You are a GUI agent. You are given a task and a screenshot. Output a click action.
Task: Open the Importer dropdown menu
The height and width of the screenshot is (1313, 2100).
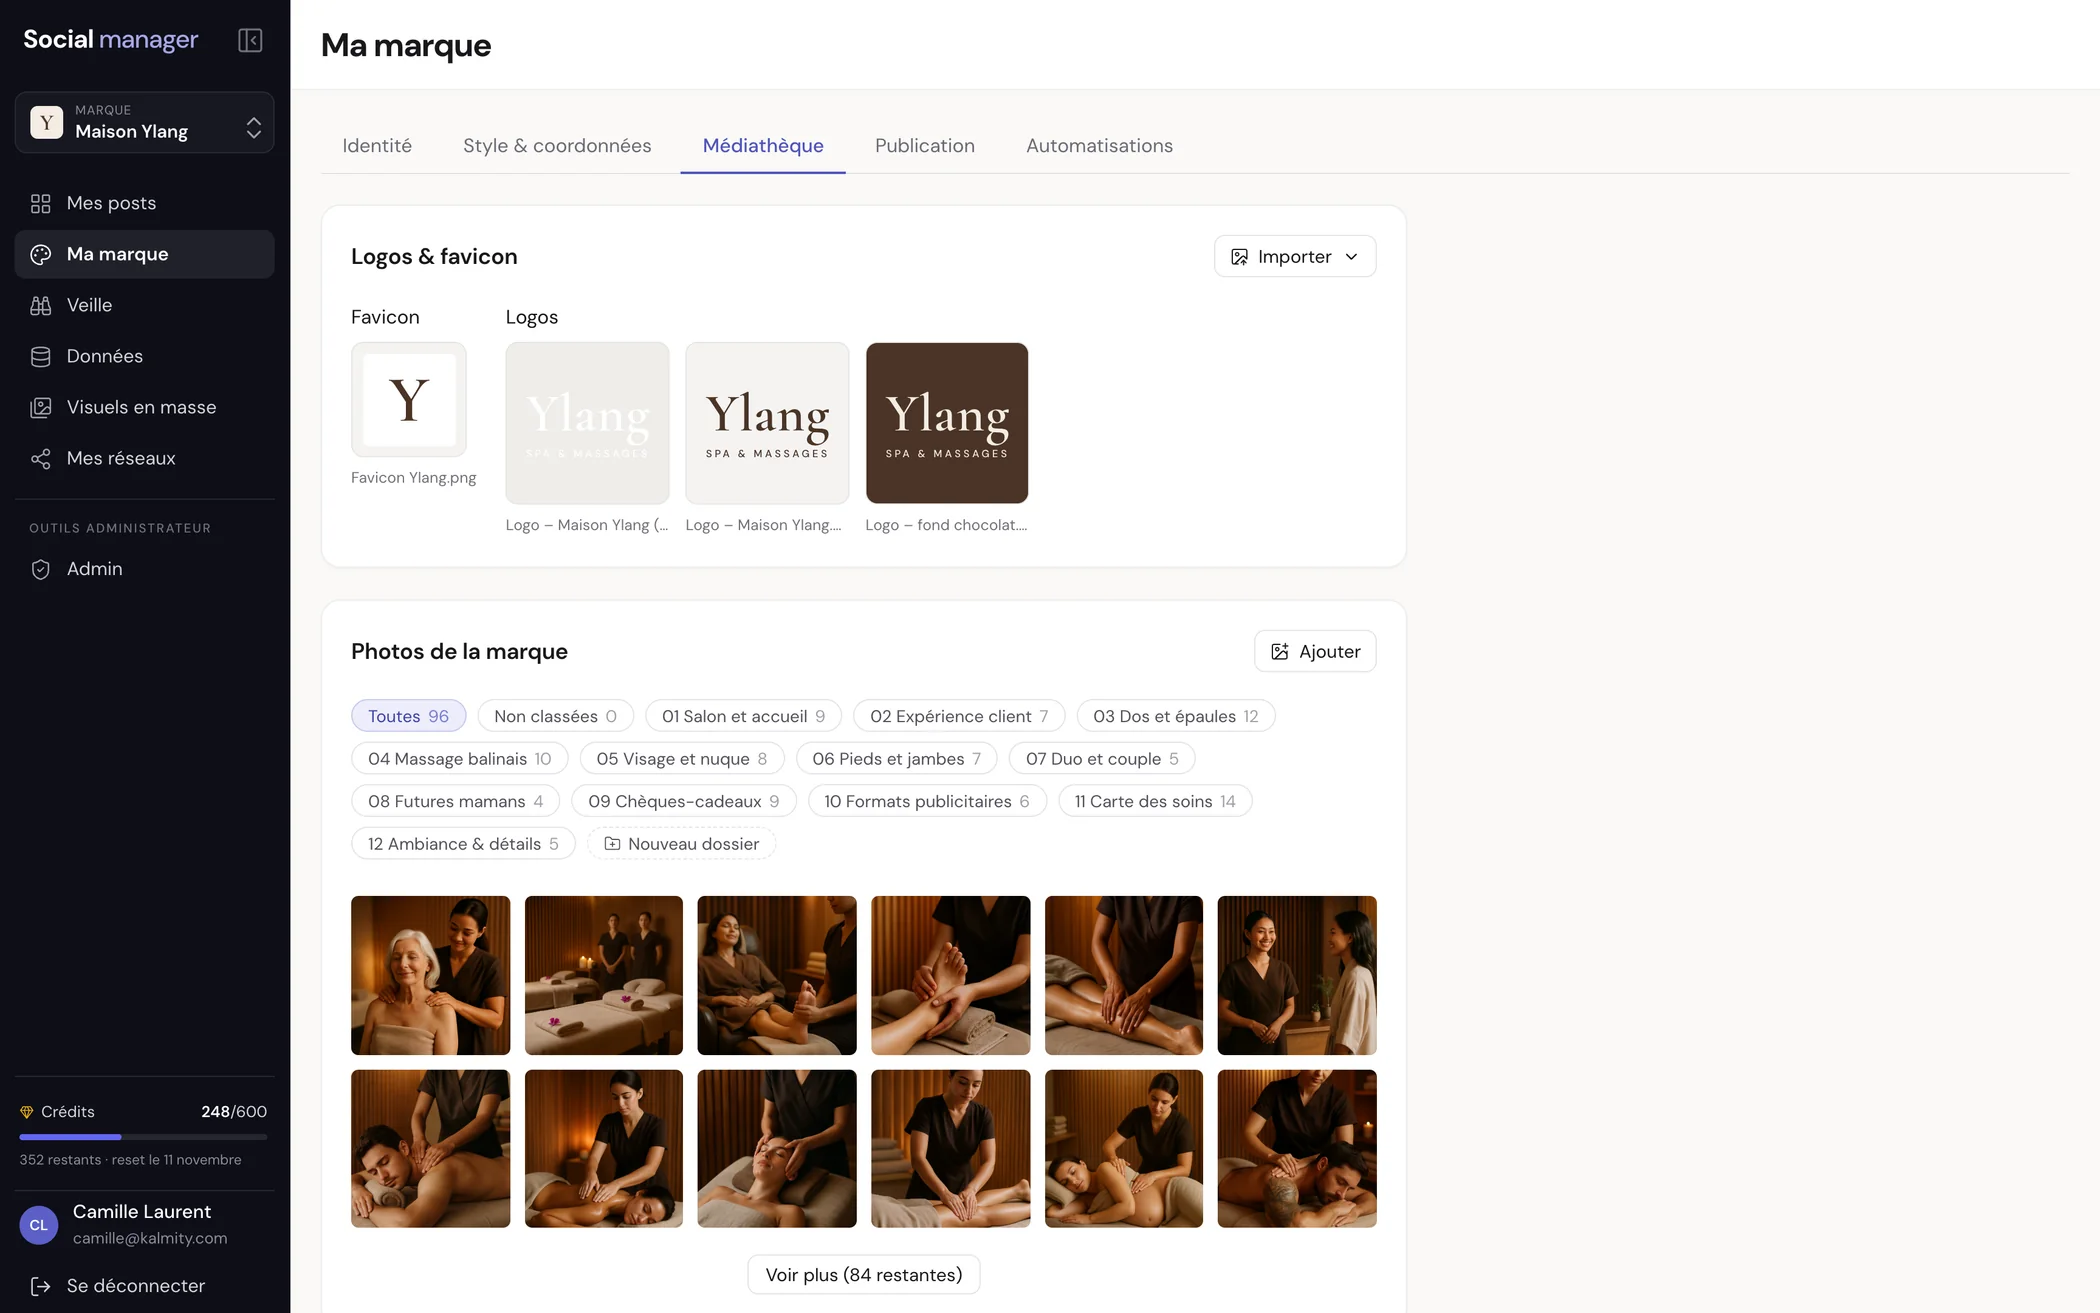click(1295, 257)
